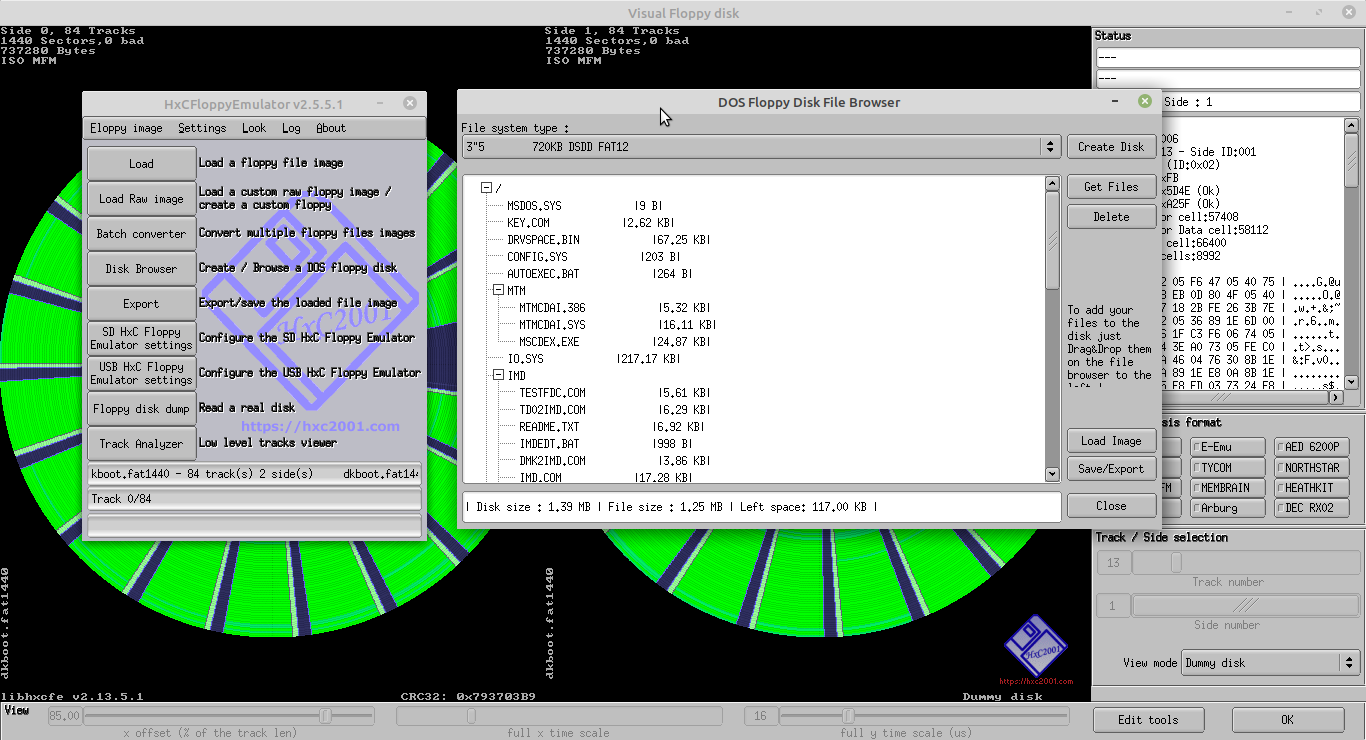The height and width of the screenshot is (740, 1366).
Task: Click the Load button
Action: pyautogui.click(x=141, y=164)
